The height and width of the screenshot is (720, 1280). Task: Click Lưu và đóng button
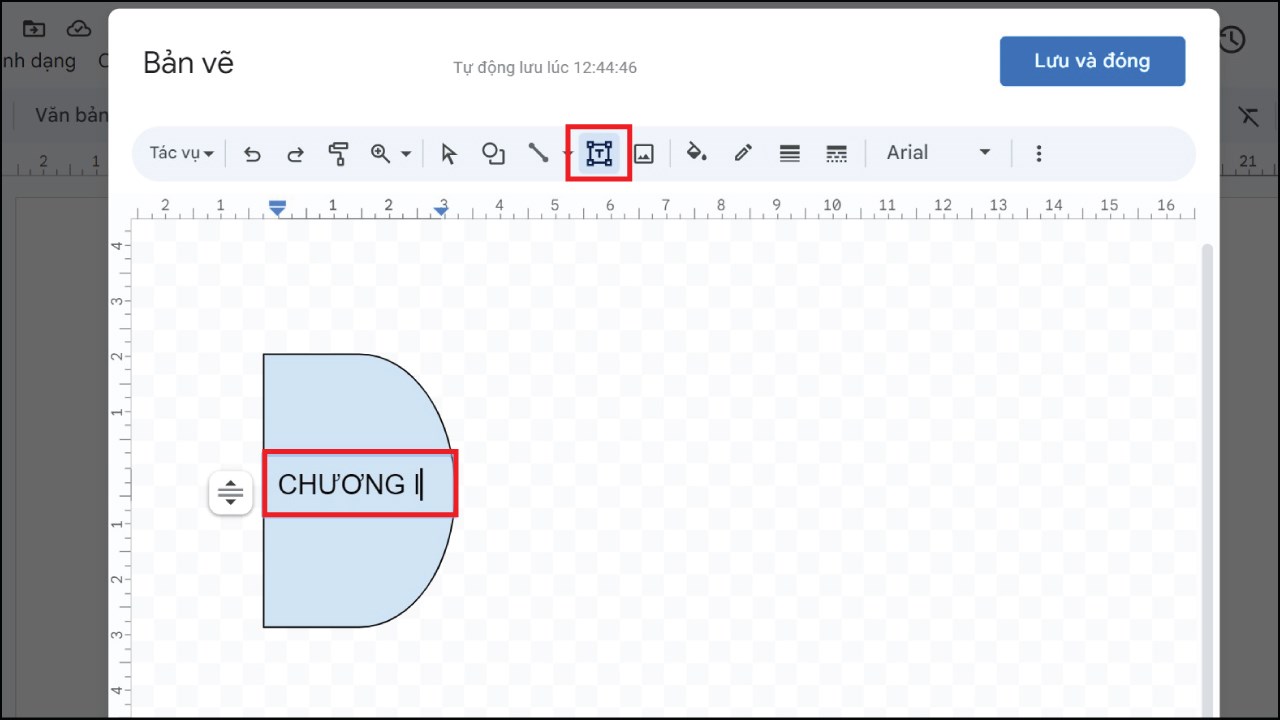point(1092,61)
